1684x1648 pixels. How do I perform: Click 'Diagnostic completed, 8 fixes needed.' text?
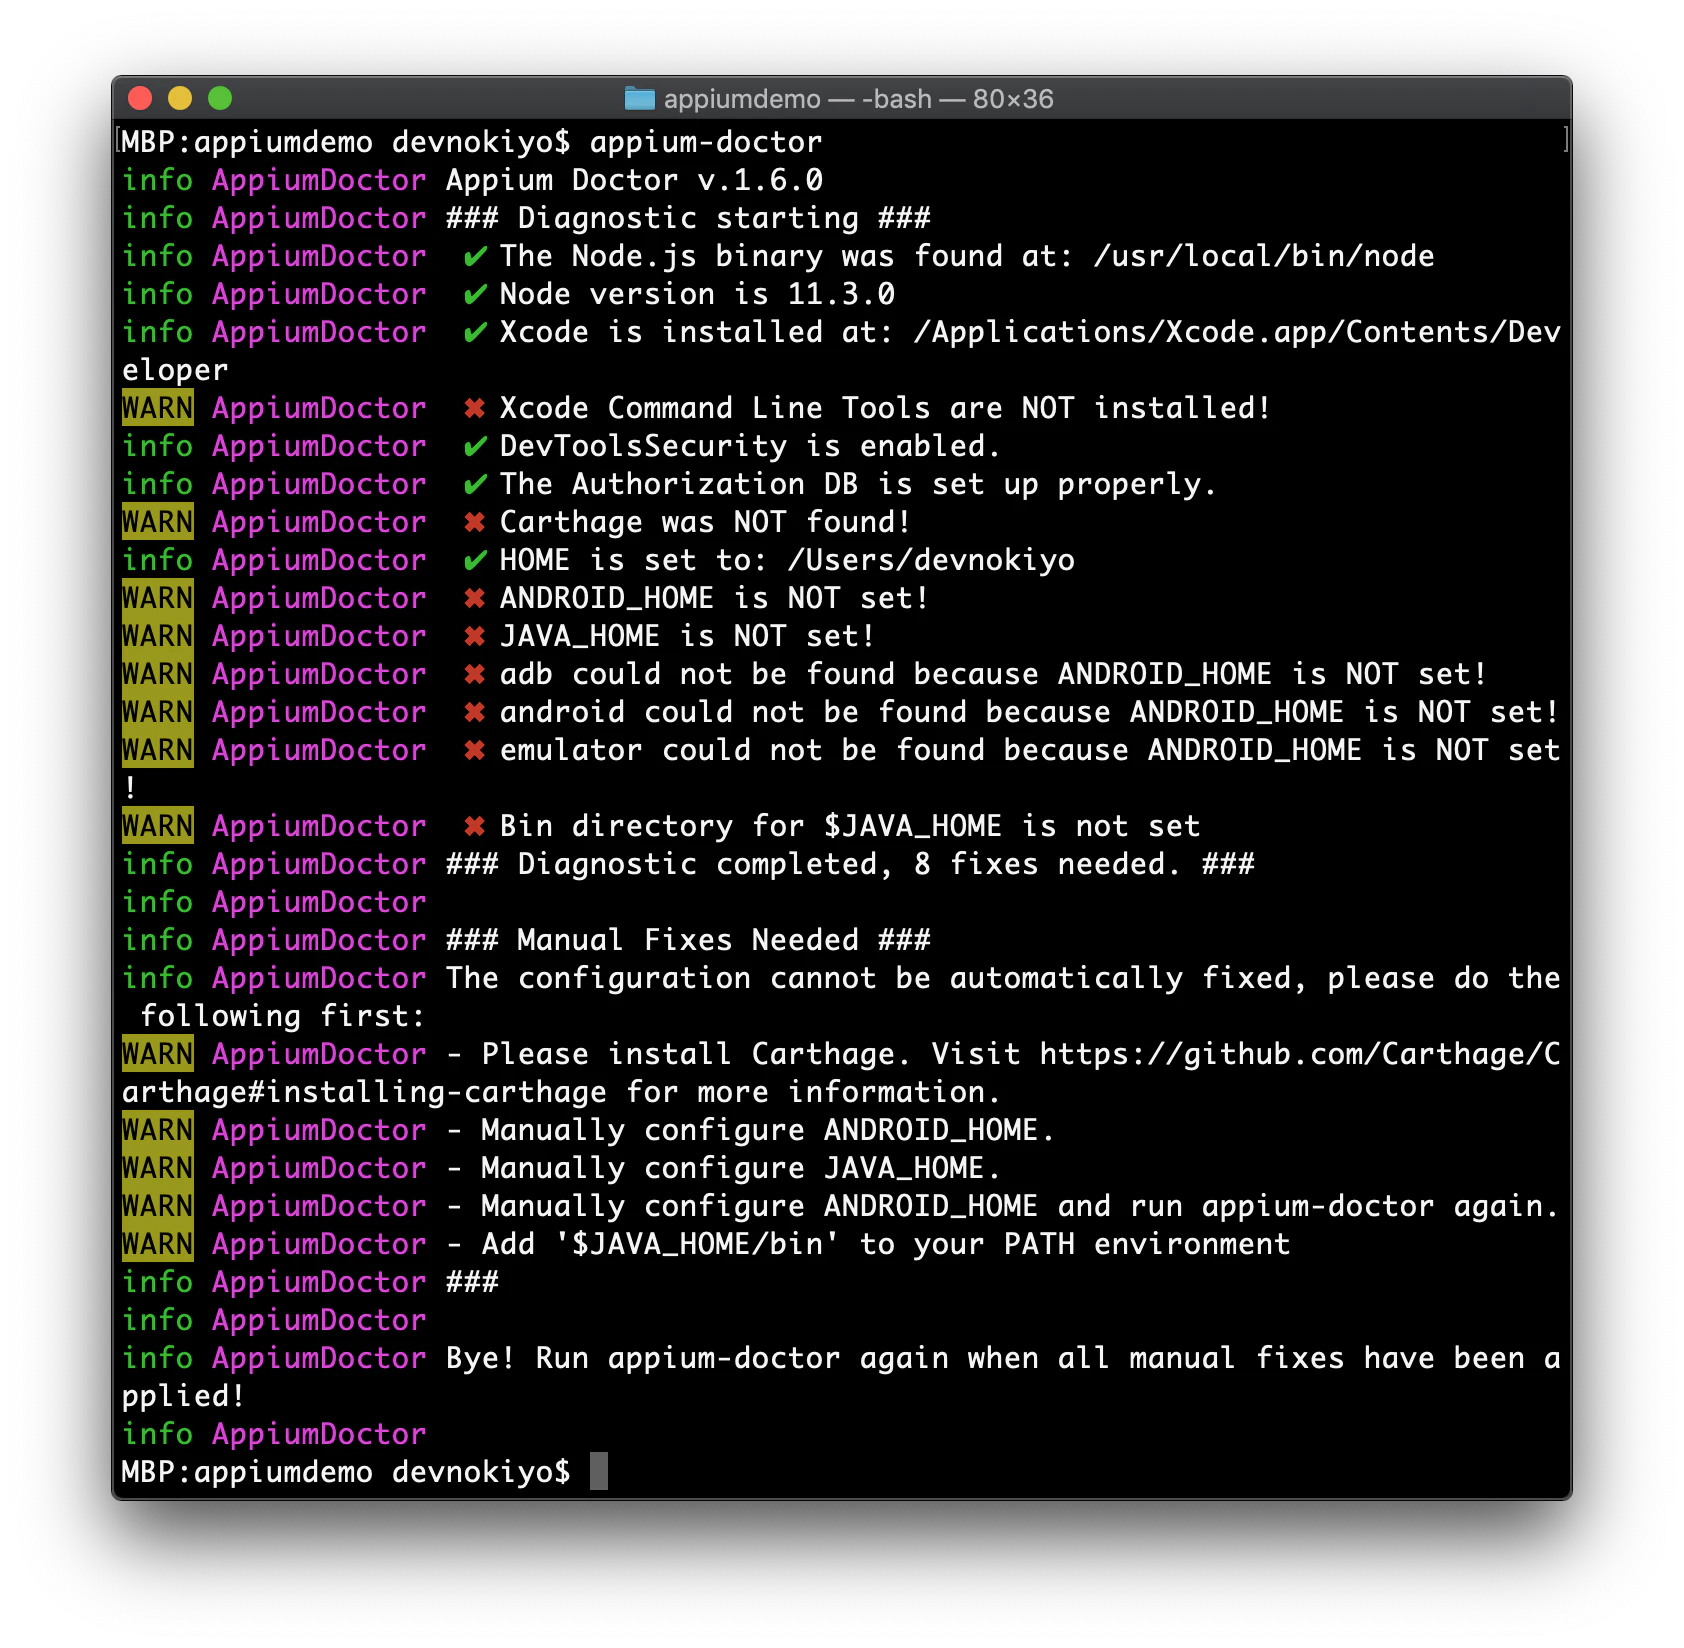point(849,864)
